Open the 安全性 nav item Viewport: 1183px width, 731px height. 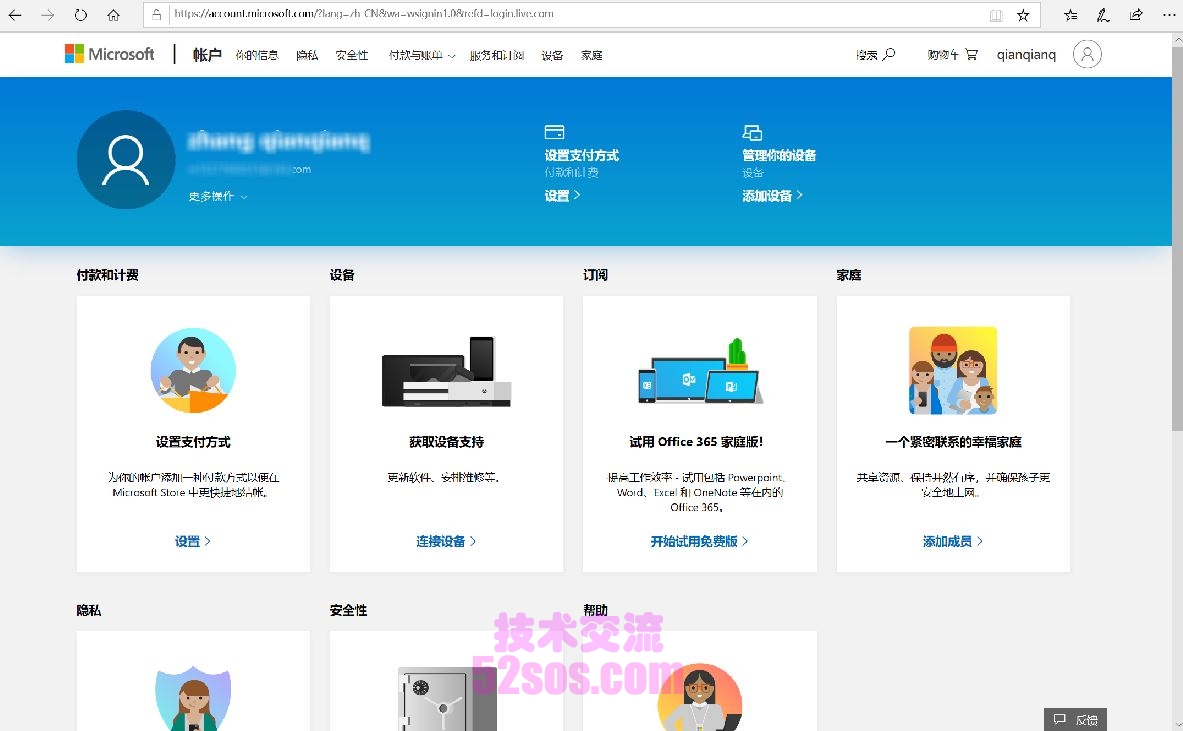(352, 55)
